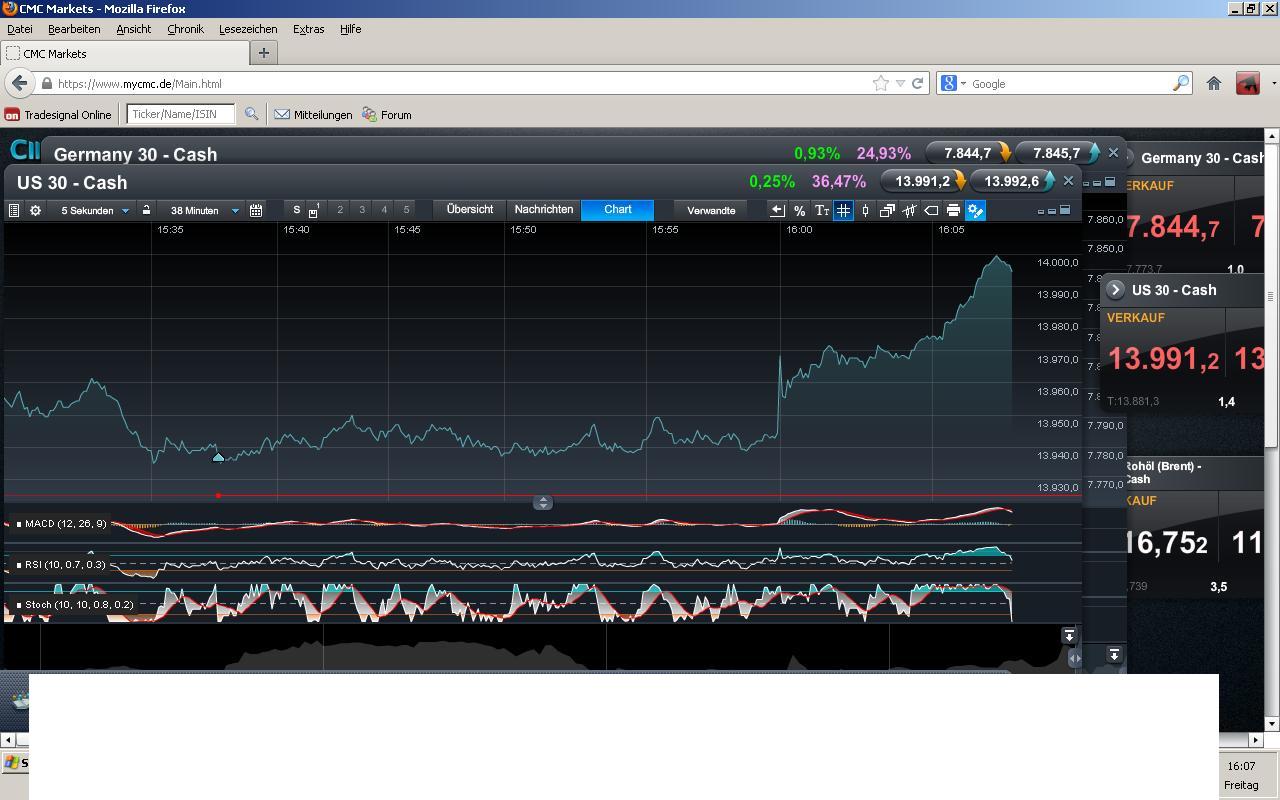1280x800 pixels.
Task: Click the S layout button
Action: click(x=296, y=210)
